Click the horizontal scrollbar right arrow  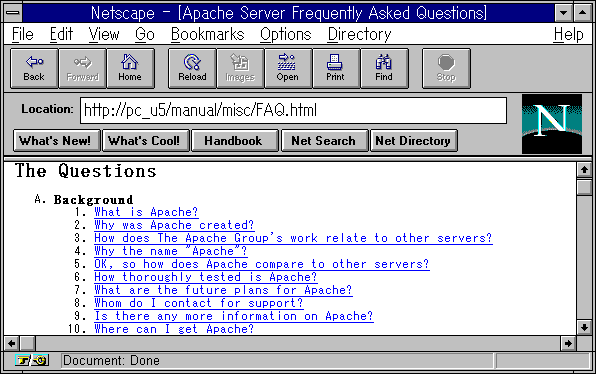(x=568, y=344)
